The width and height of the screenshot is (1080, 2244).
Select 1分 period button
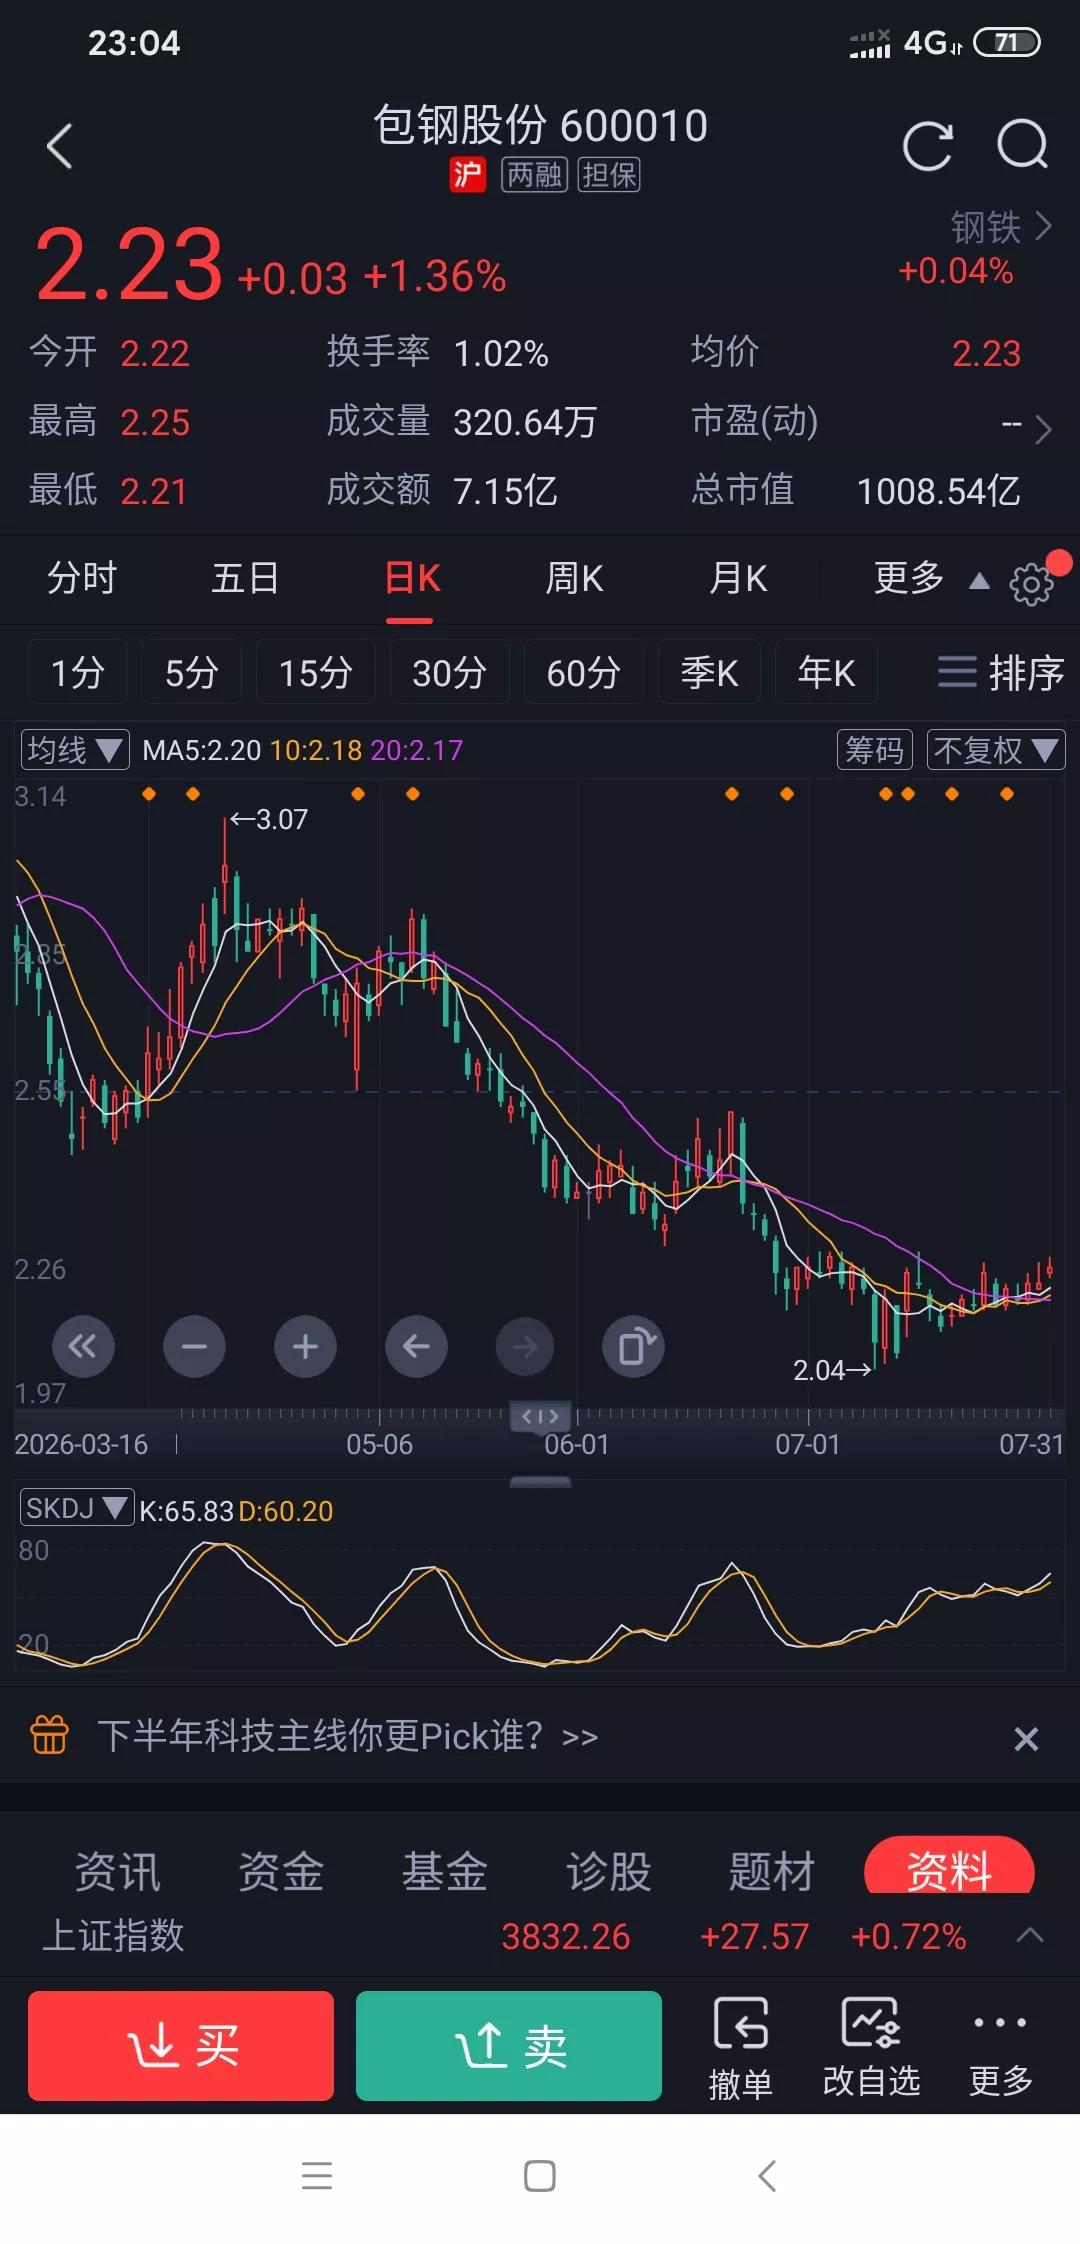pyautogui.click(x=77, y=672)
